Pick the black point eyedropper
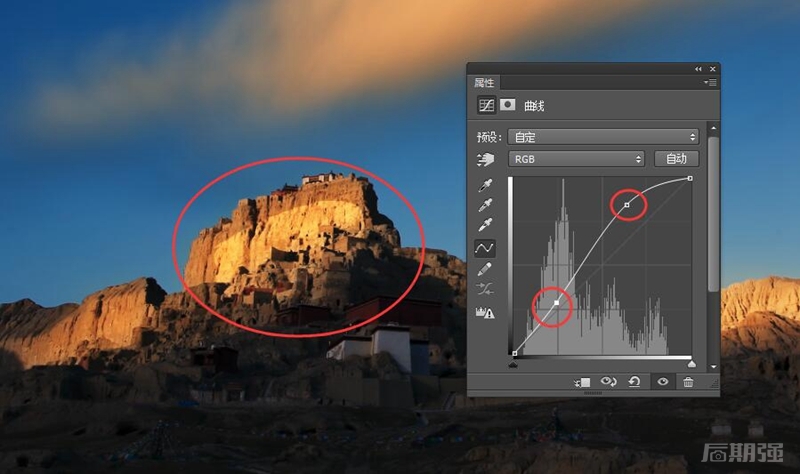 [x=485, y=185]
